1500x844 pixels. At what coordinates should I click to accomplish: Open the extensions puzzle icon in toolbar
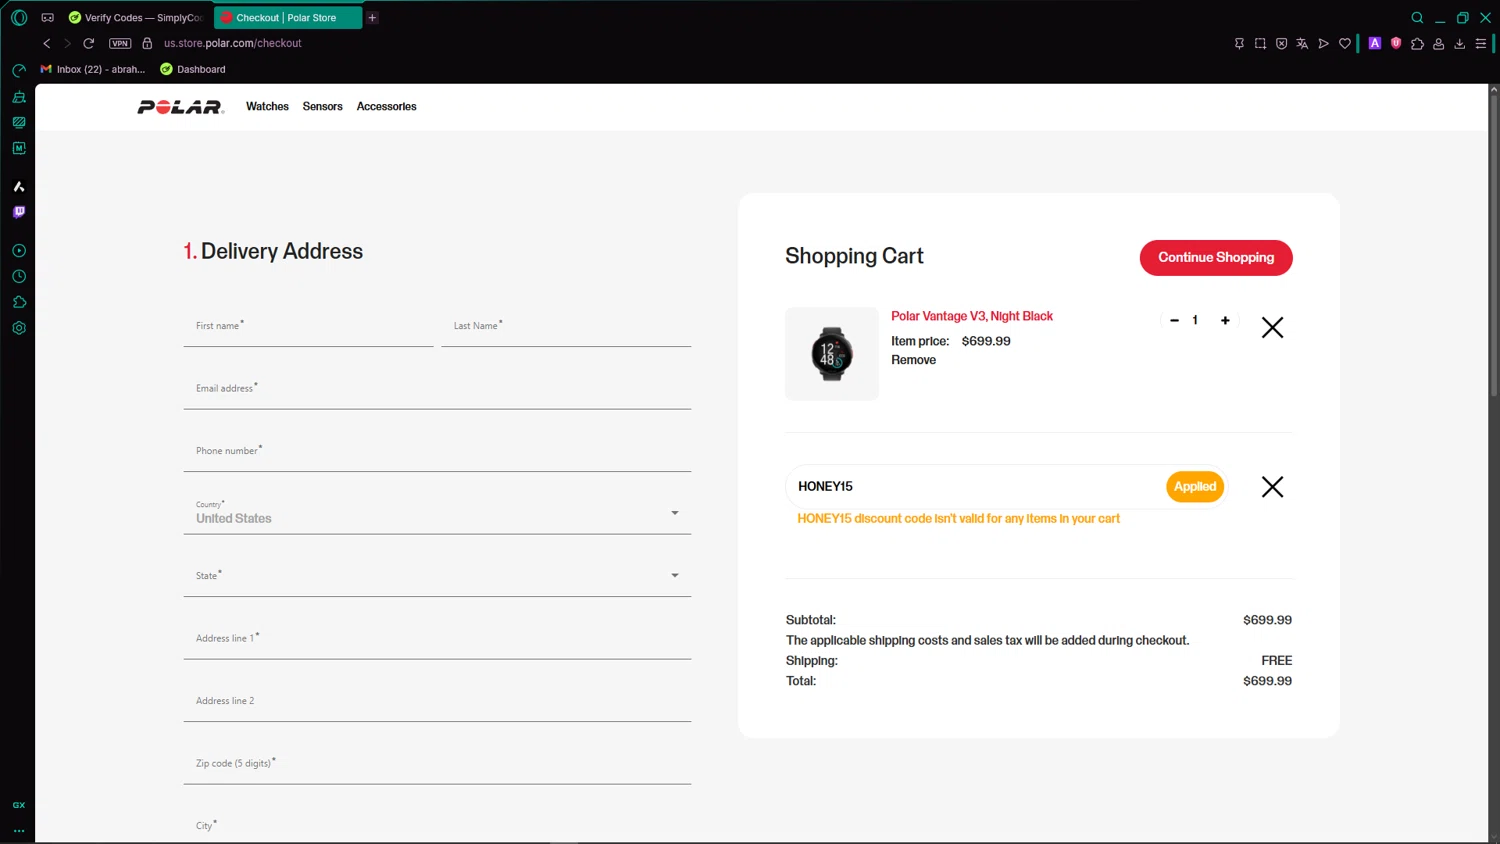[1417, 43]
